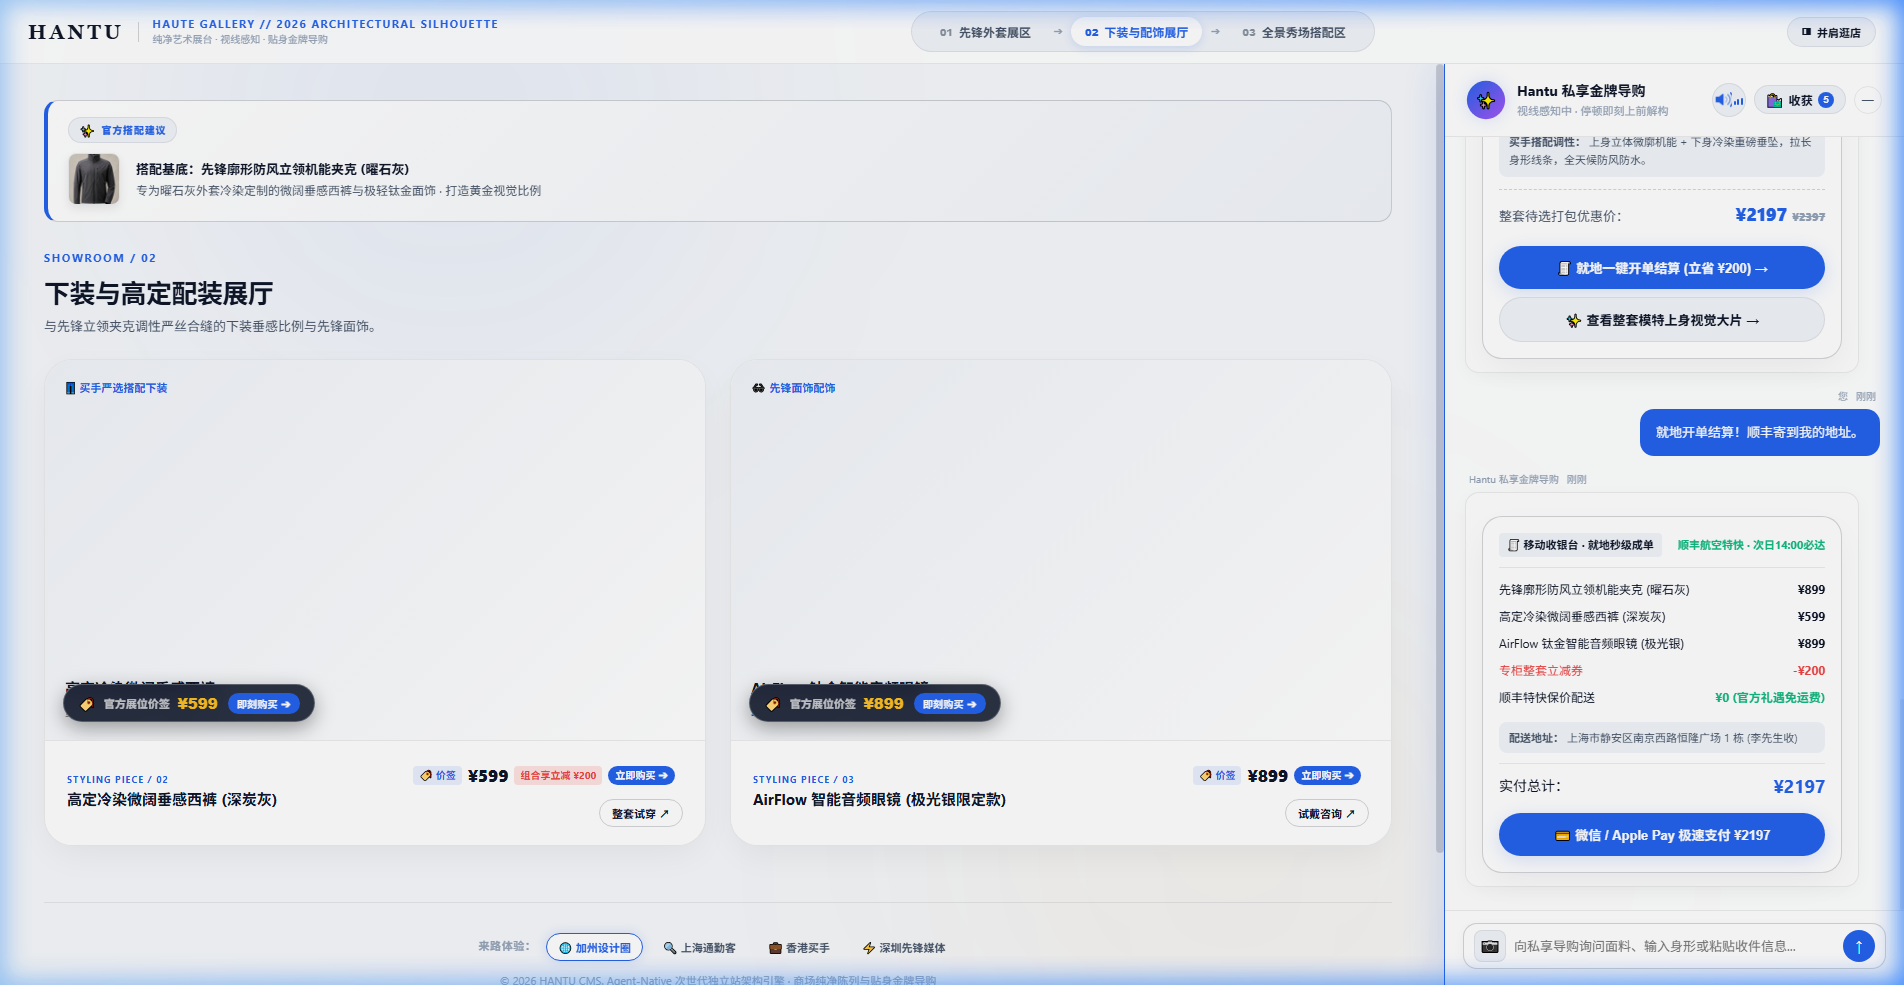Click 就地一键开单结算 (立省 ¥200) button
The image size is (1904, 985).
[x=1661, y=268]
